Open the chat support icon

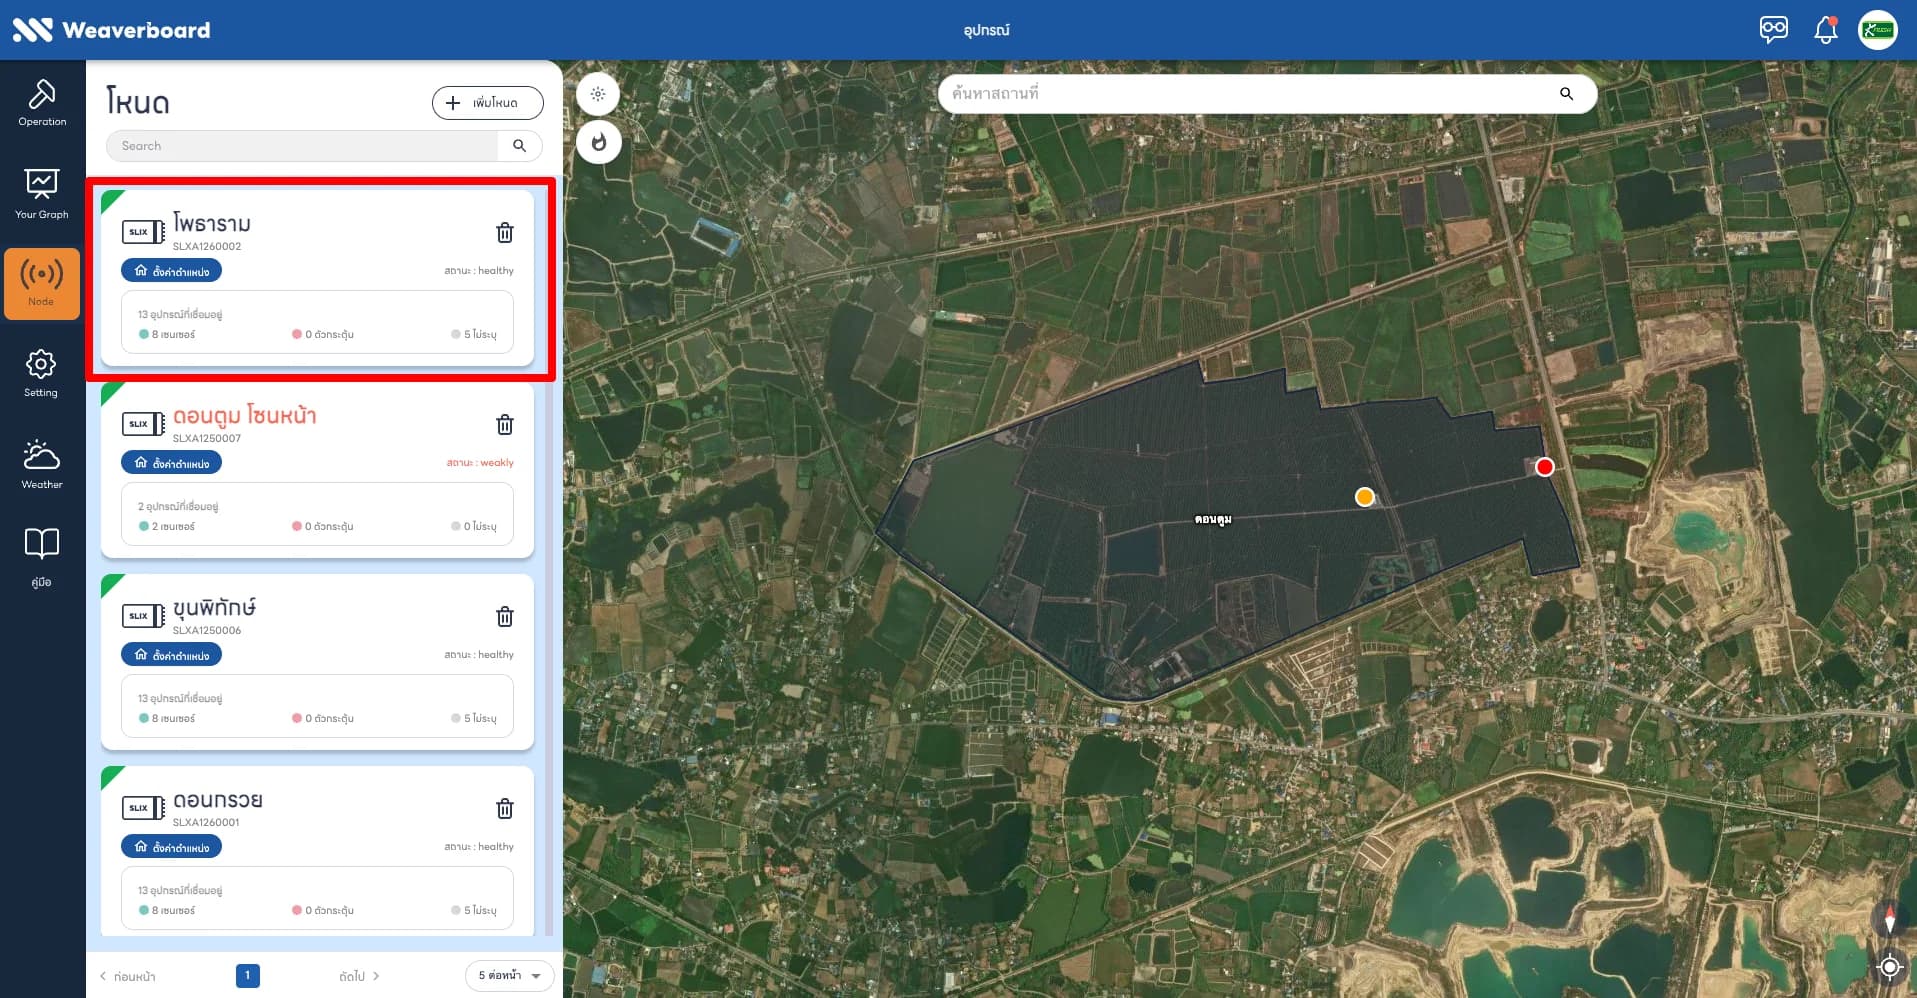pos(1773,29)
